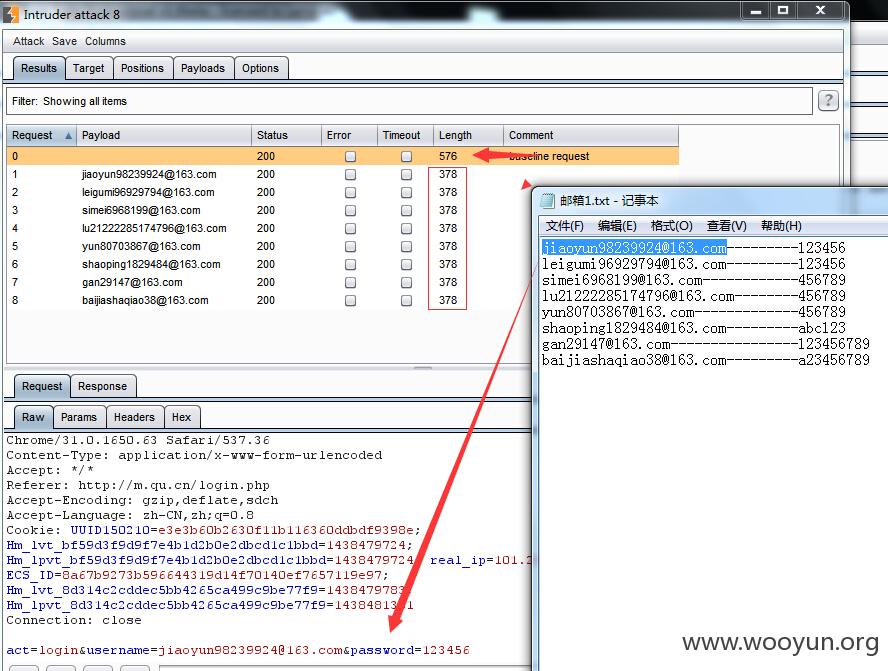
Task: Show the Hex request view
Action: point(181,417)
